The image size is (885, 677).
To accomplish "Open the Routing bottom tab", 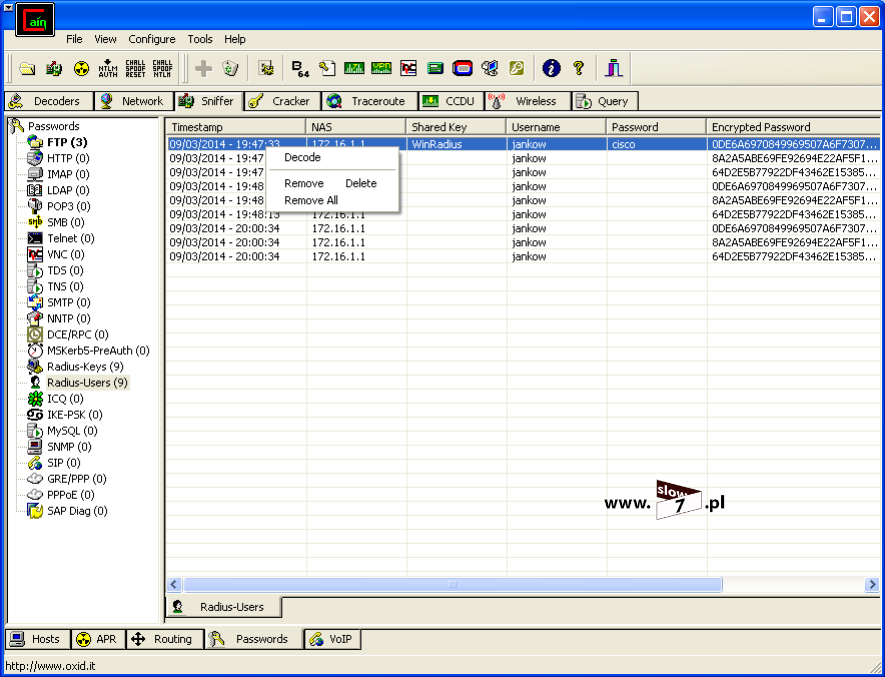I will (x=164, y=639).
